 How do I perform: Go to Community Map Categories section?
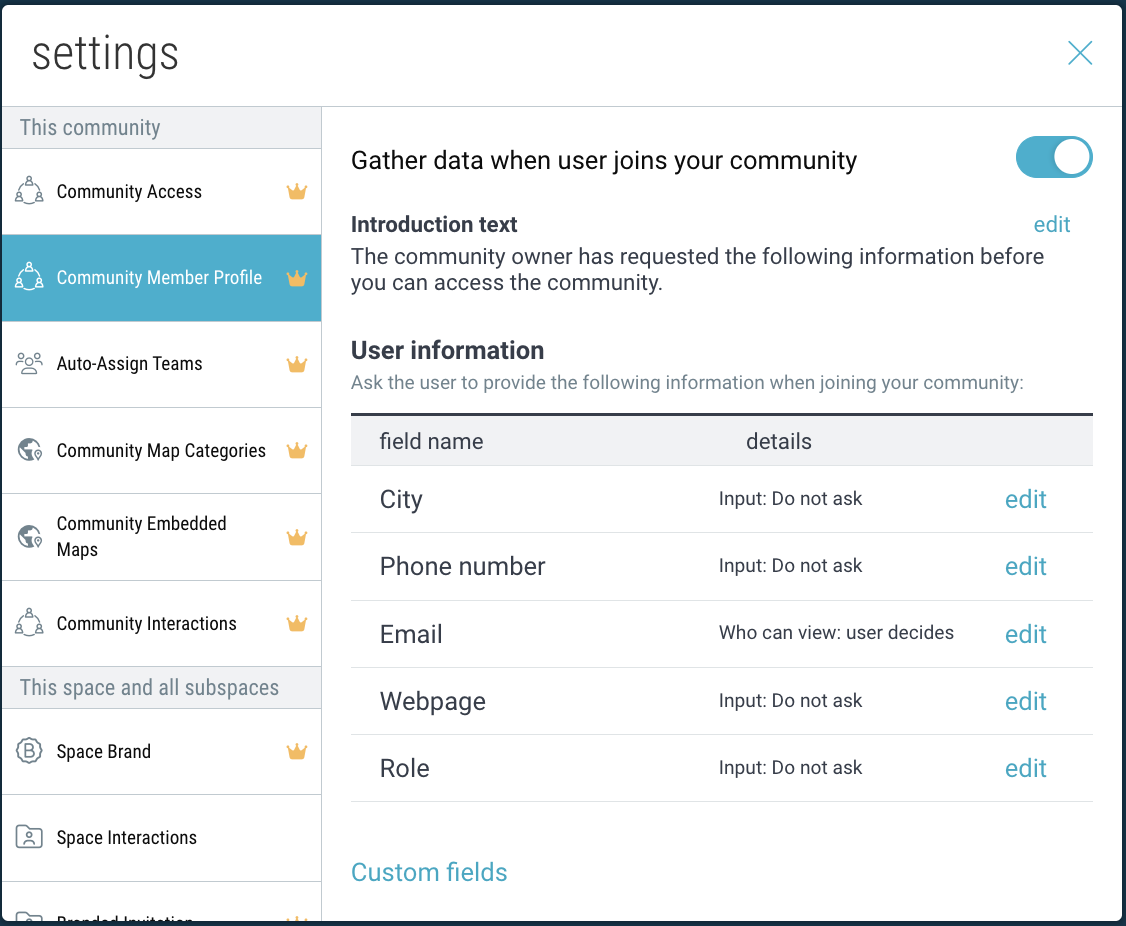click(161, 451)
